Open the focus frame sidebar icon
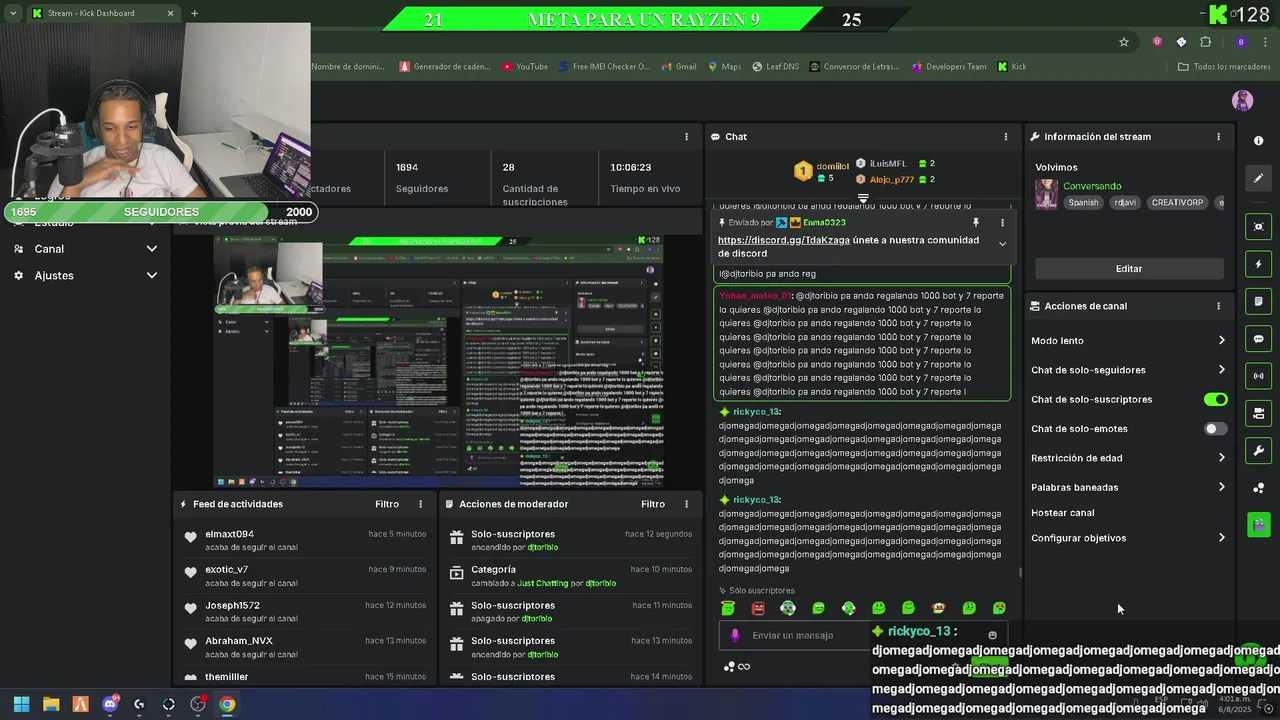This screenshot has width=1280, height=720. point(1259,227)
